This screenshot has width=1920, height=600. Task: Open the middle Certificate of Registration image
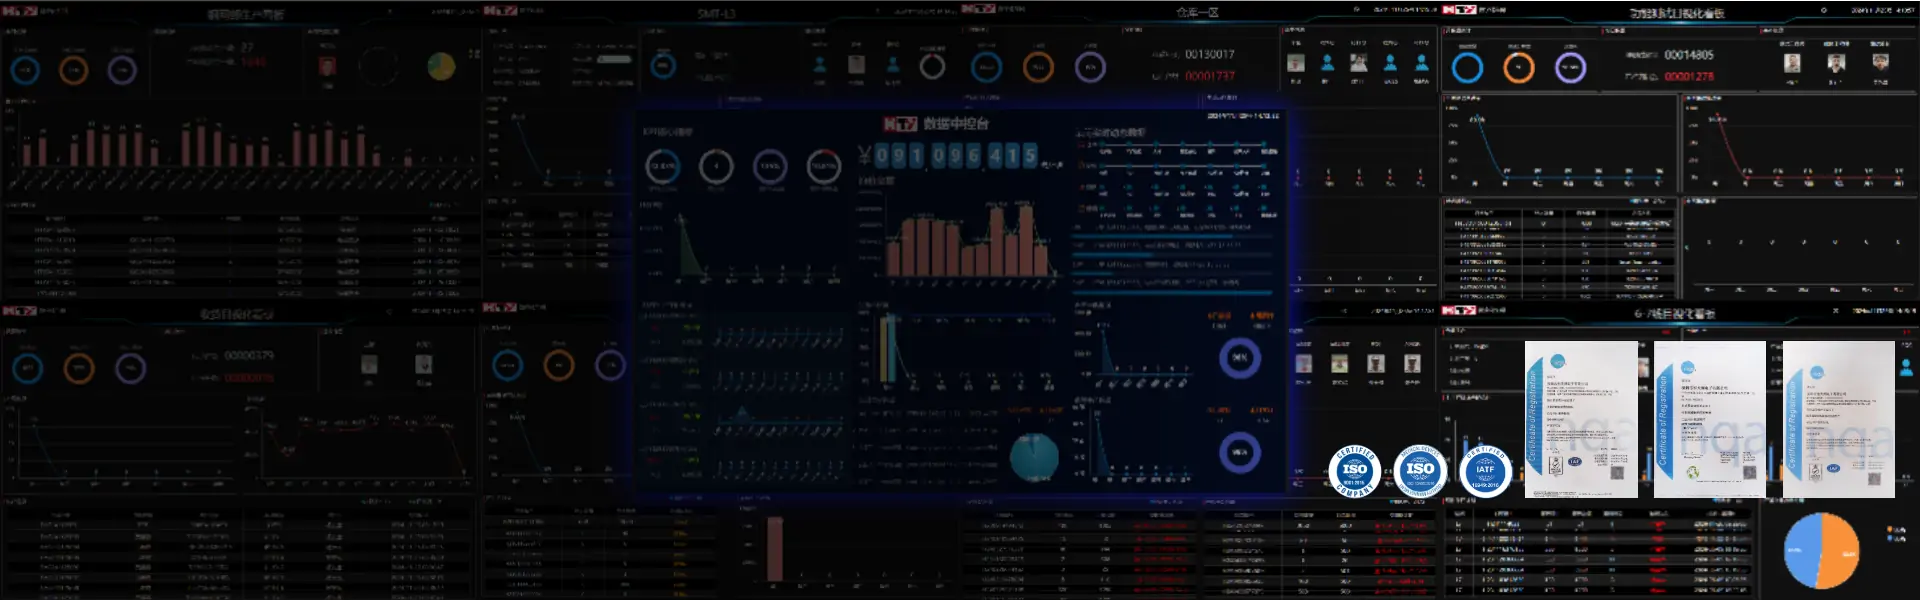coord(1710,419)
